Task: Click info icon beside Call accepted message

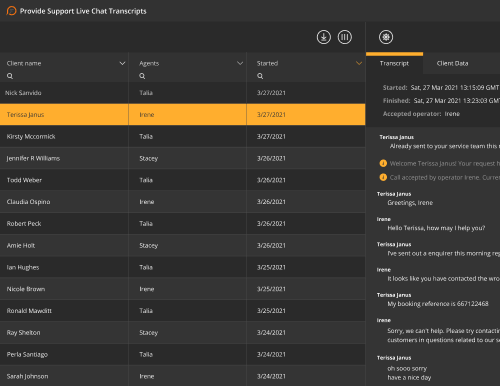Action: (x=383, y=177)
